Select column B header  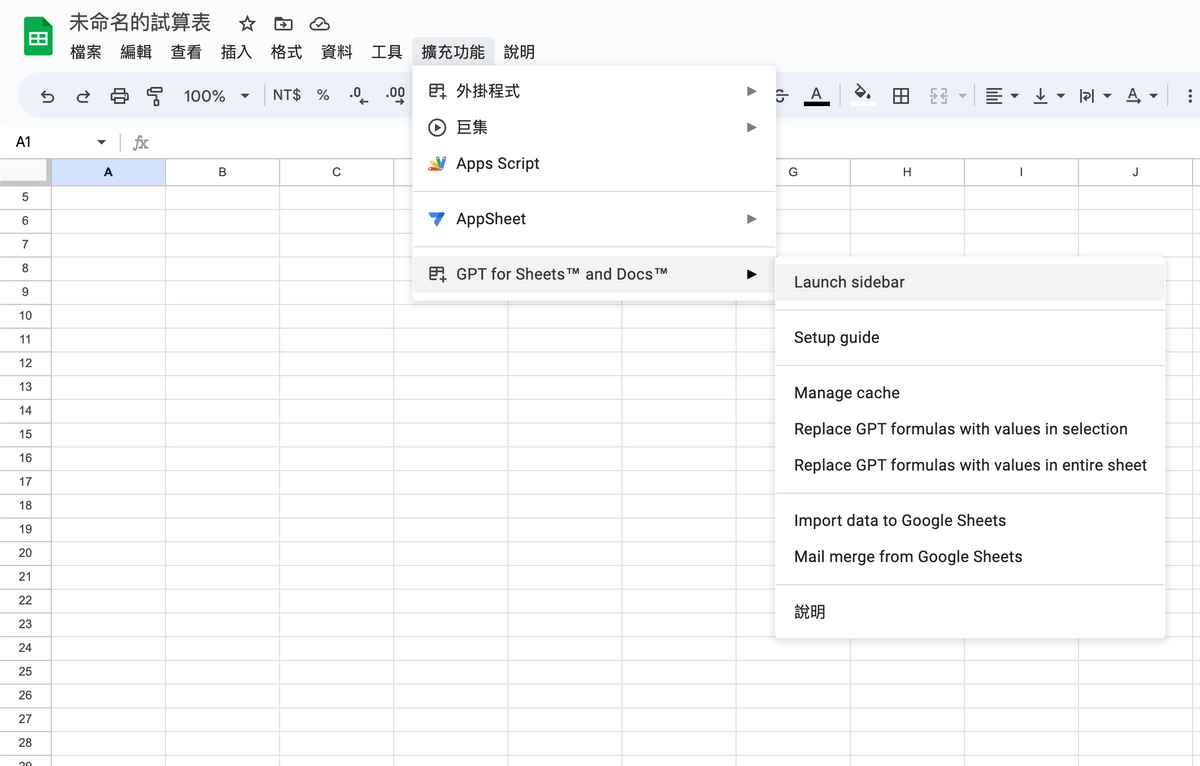pos(222,172)
